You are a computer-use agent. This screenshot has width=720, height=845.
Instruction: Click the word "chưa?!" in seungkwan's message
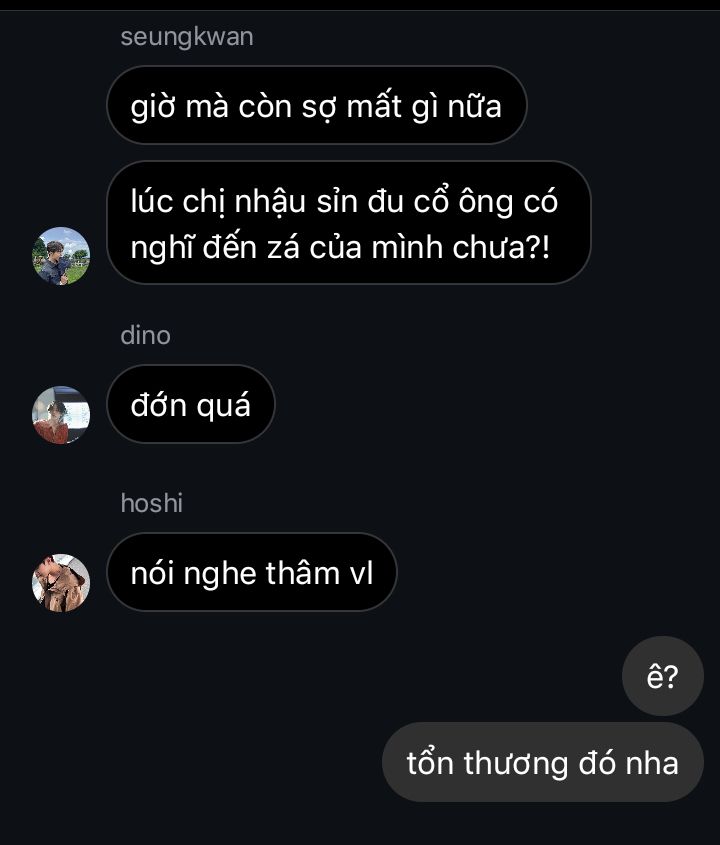click(501, 248)
